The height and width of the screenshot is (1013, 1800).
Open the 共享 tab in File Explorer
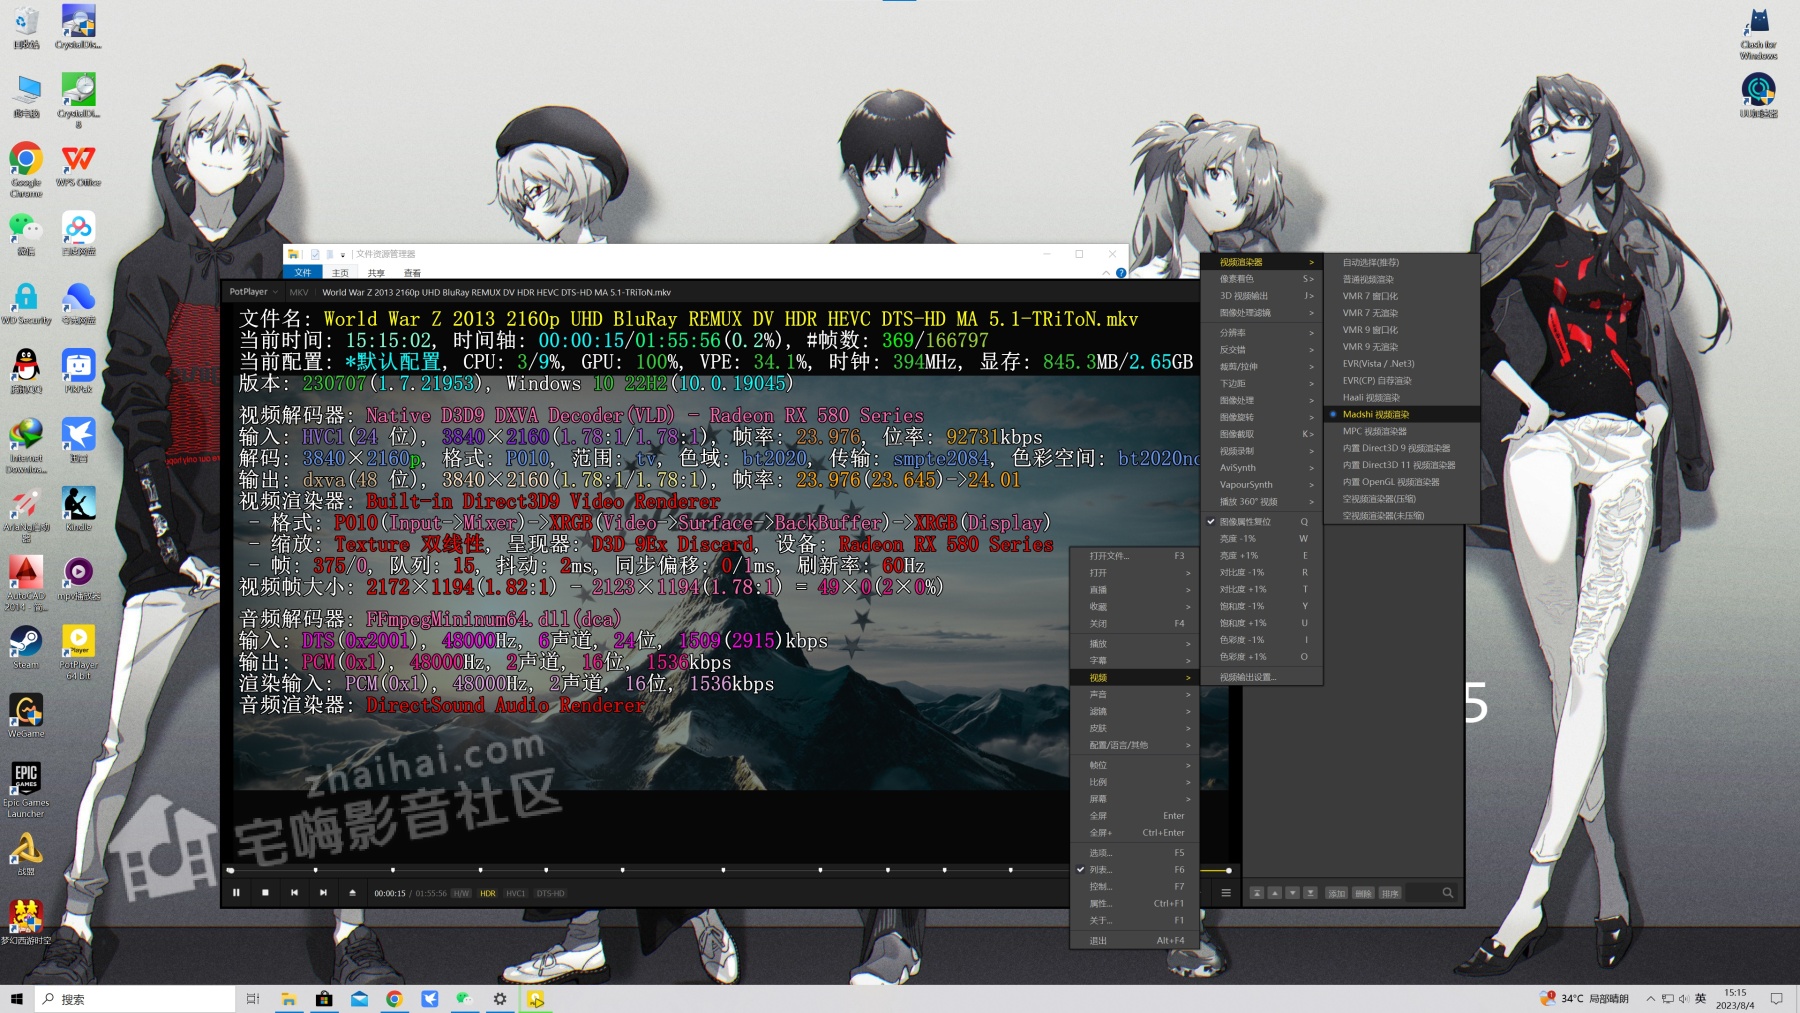pyautogui.click(x=376, y=273)
